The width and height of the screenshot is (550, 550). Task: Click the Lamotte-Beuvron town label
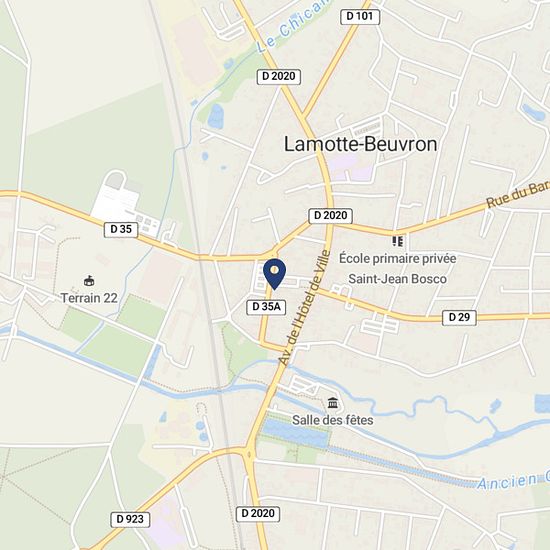(360, 144)
